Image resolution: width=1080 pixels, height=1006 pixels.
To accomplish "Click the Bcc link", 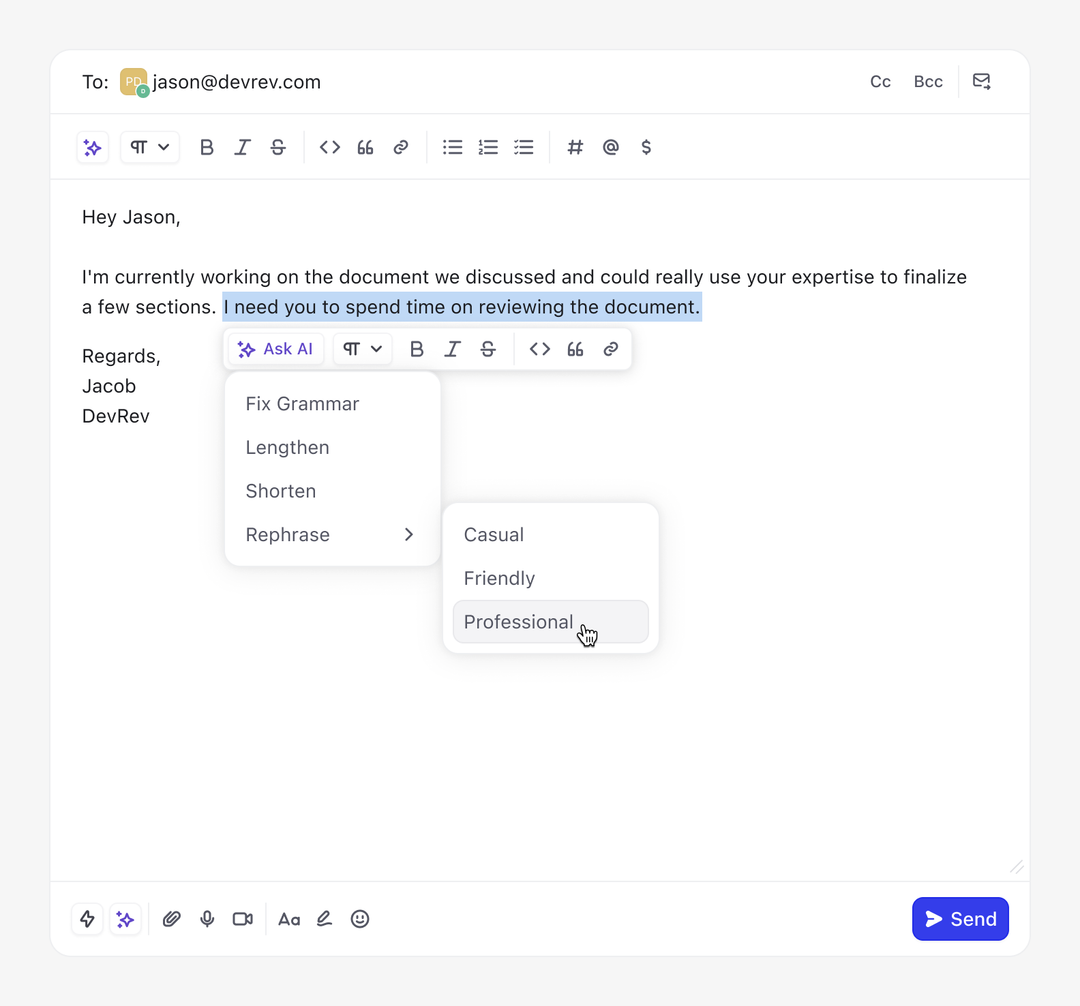I will coord(928,82).
